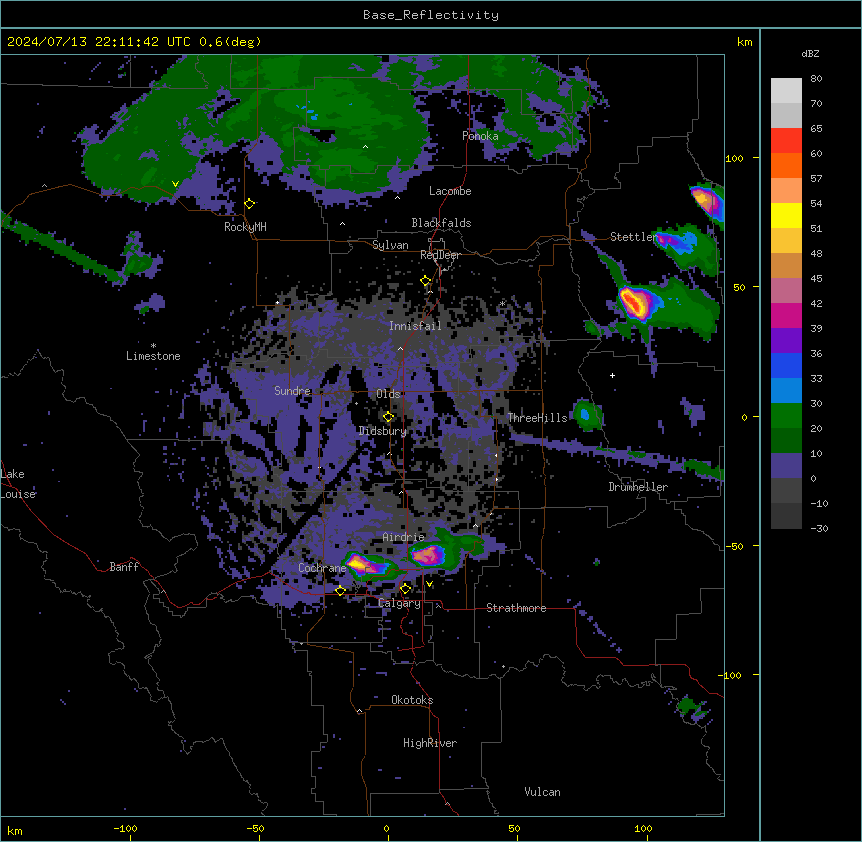
Task: Click the Blackfalds label
Action: click(441, 223)
